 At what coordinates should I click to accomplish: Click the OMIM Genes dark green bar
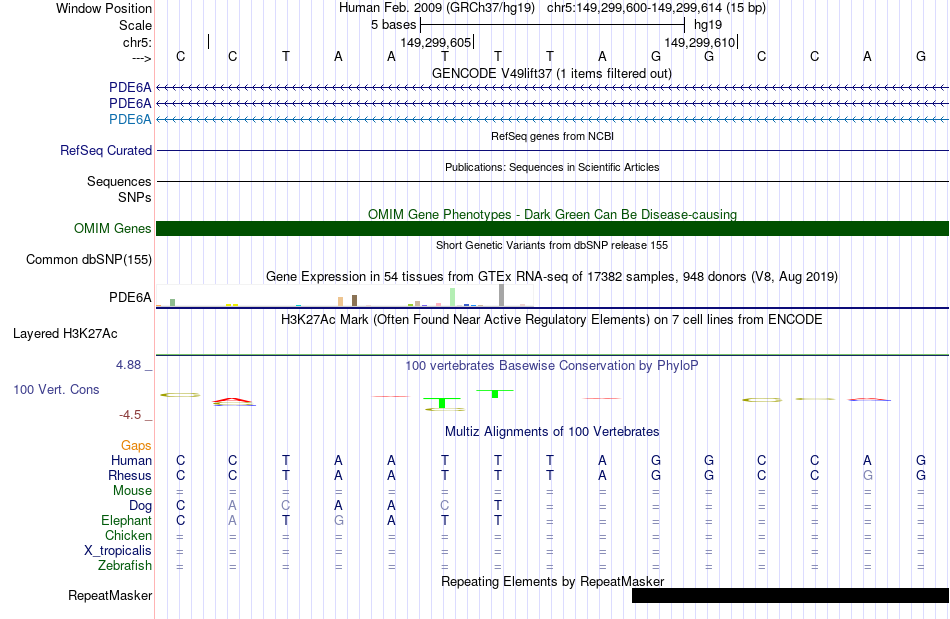pos(552,228)
